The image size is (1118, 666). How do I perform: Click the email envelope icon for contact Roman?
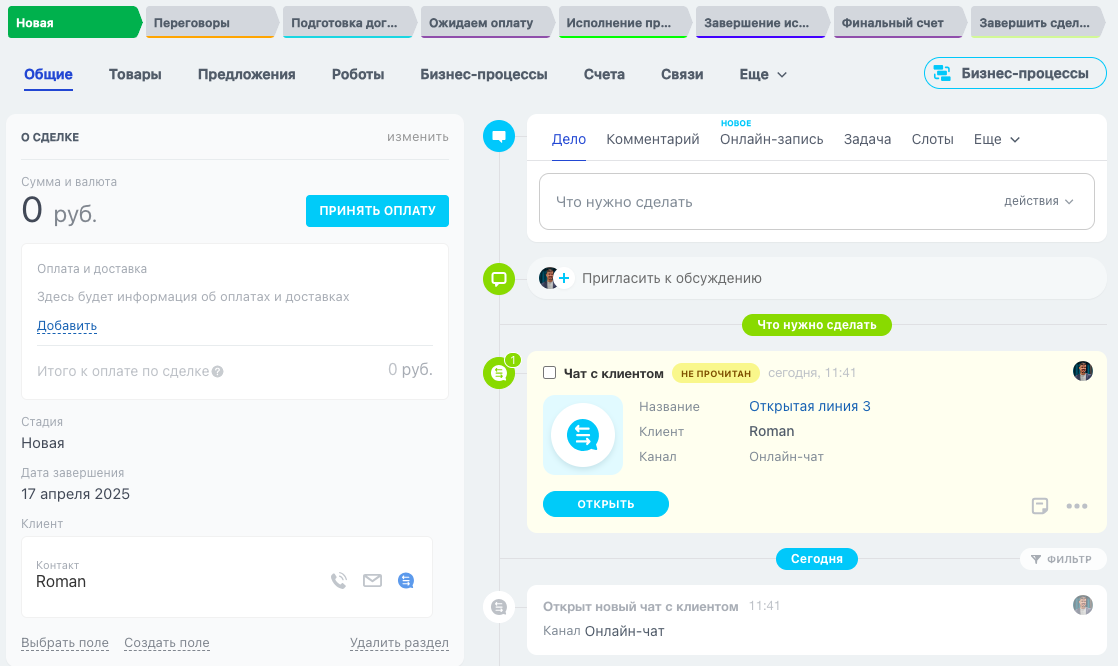click(372, 580)
